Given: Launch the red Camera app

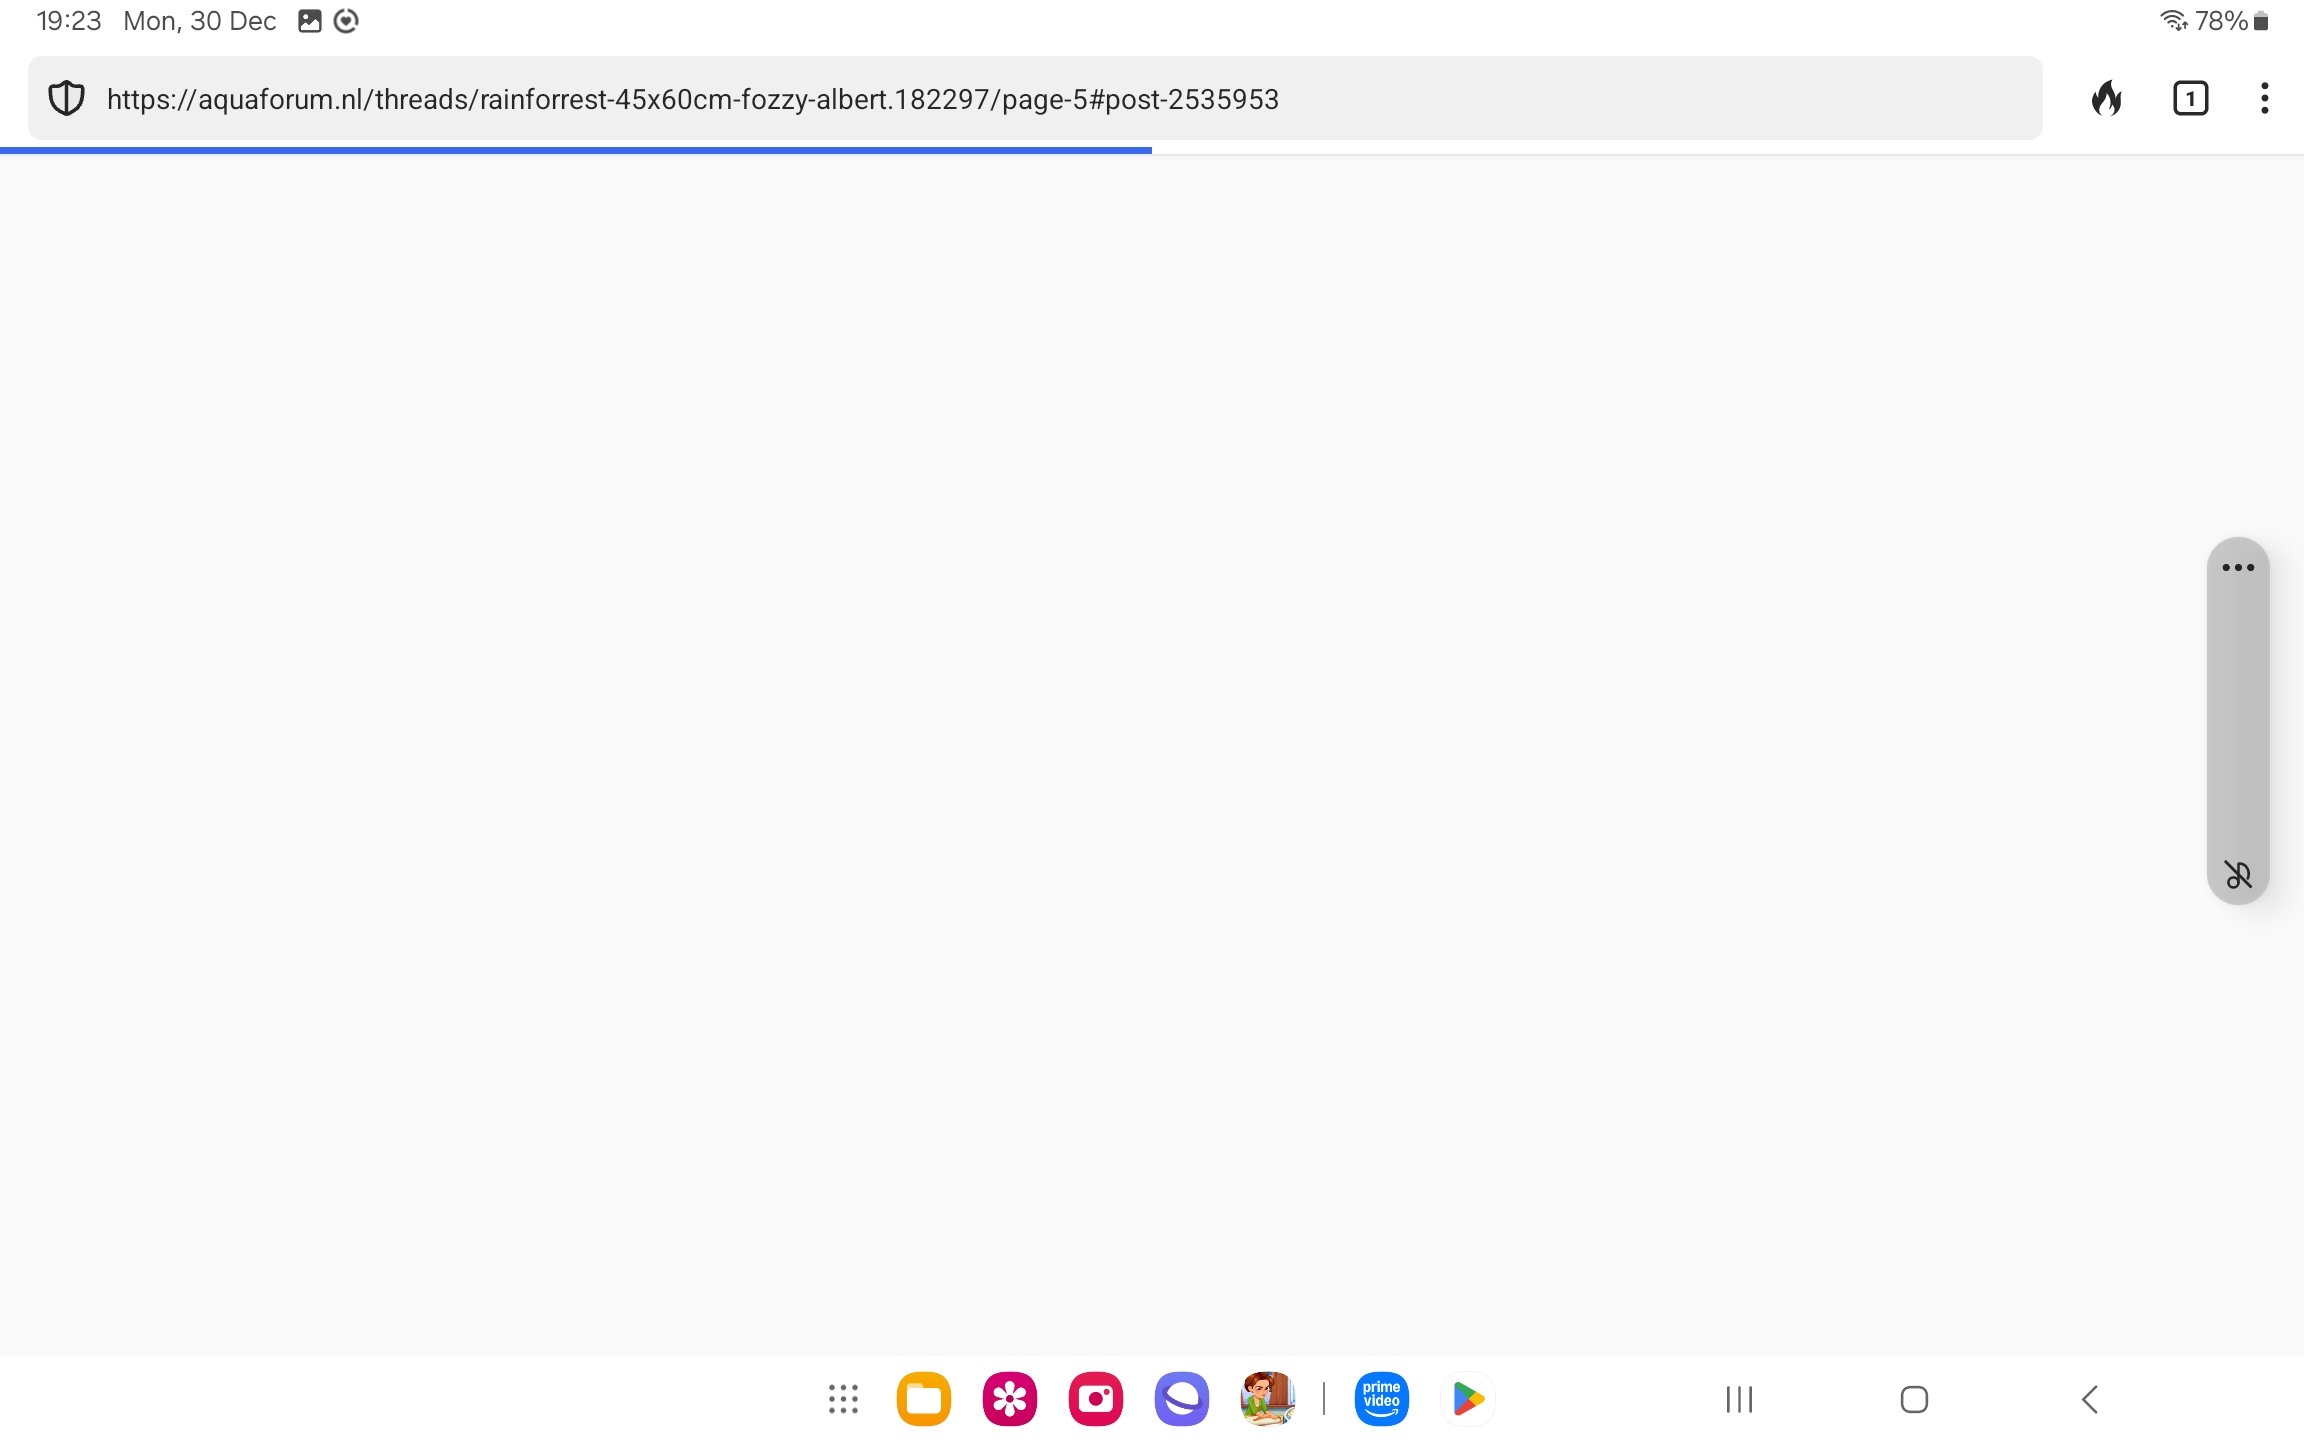Looking at the screenshot, I should click(x=1095, y=1399).
